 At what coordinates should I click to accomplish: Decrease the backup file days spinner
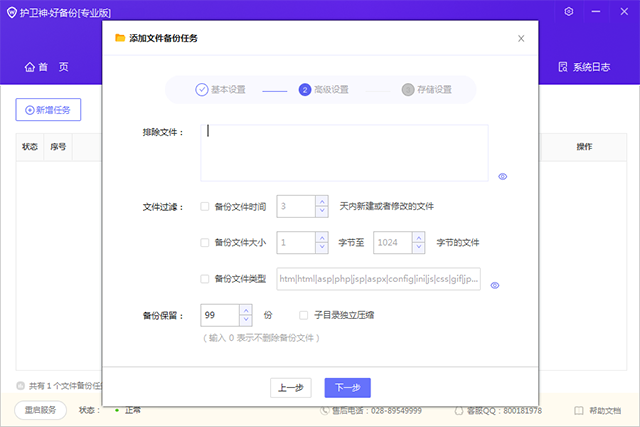click(x=321, y=212)
